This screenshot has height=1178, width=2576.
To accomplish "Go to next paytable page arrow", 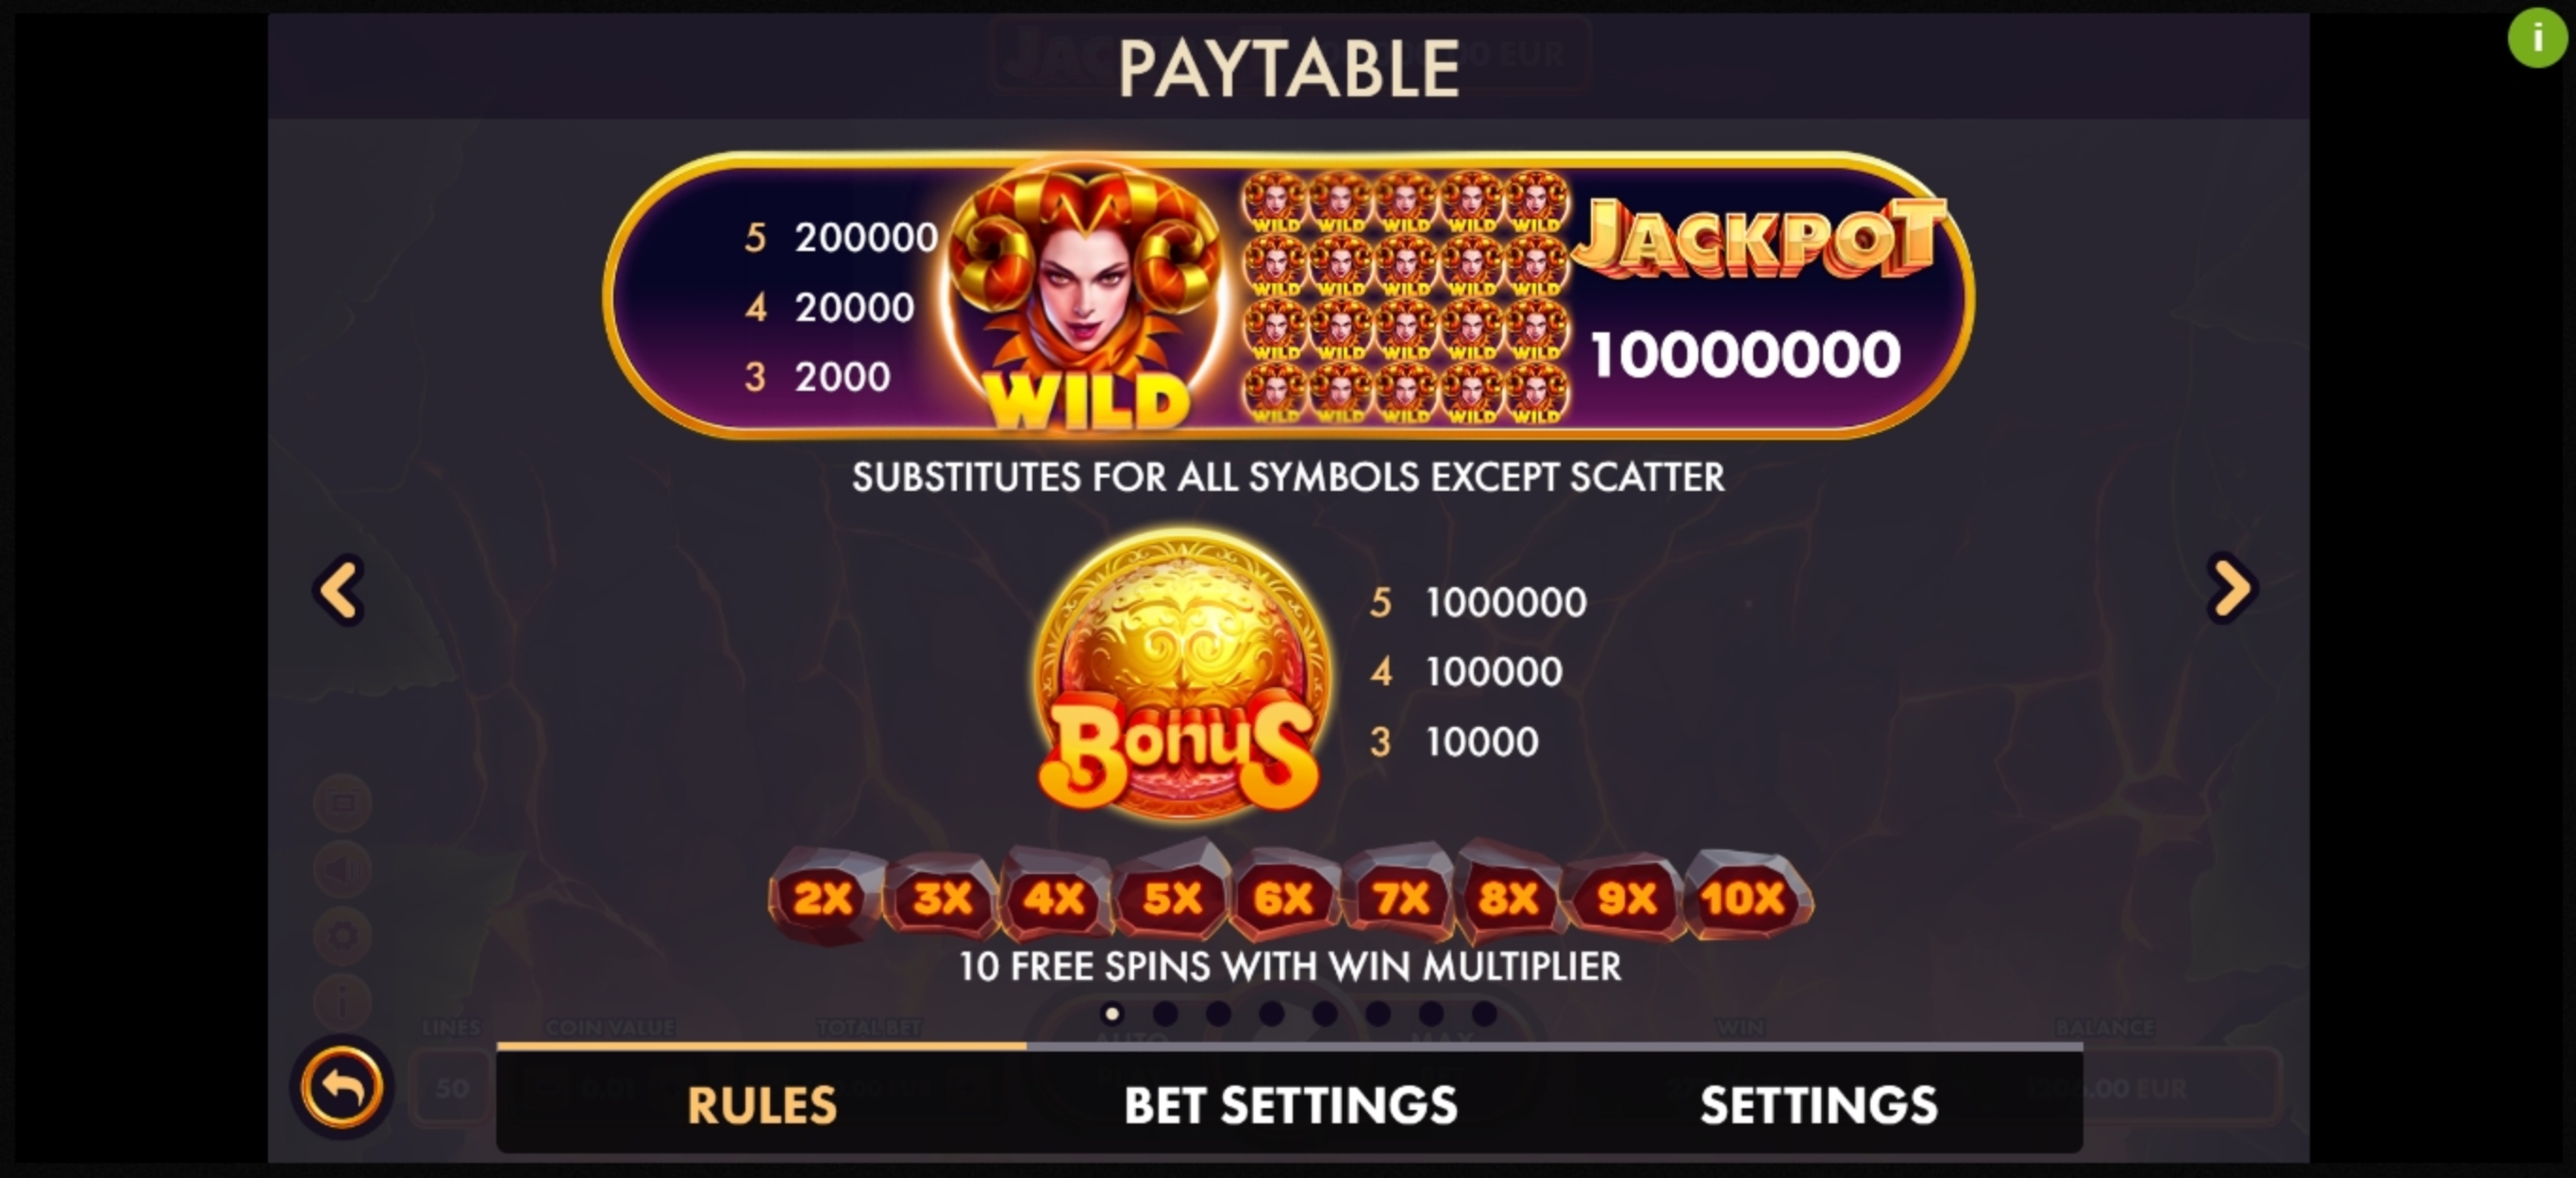I will coord(2232,588).
